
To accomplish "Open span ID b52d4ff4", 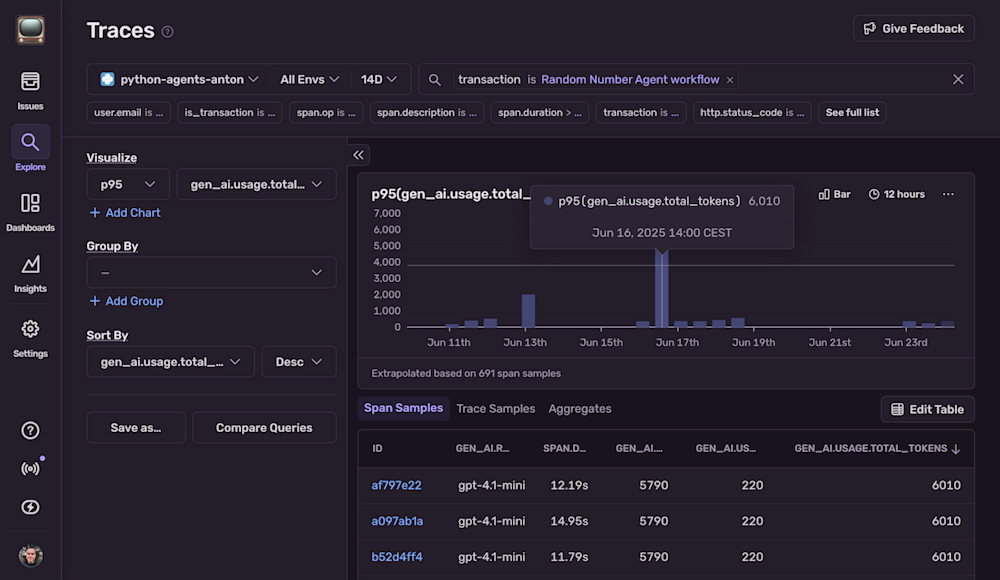I will click(x=397, y=557).
